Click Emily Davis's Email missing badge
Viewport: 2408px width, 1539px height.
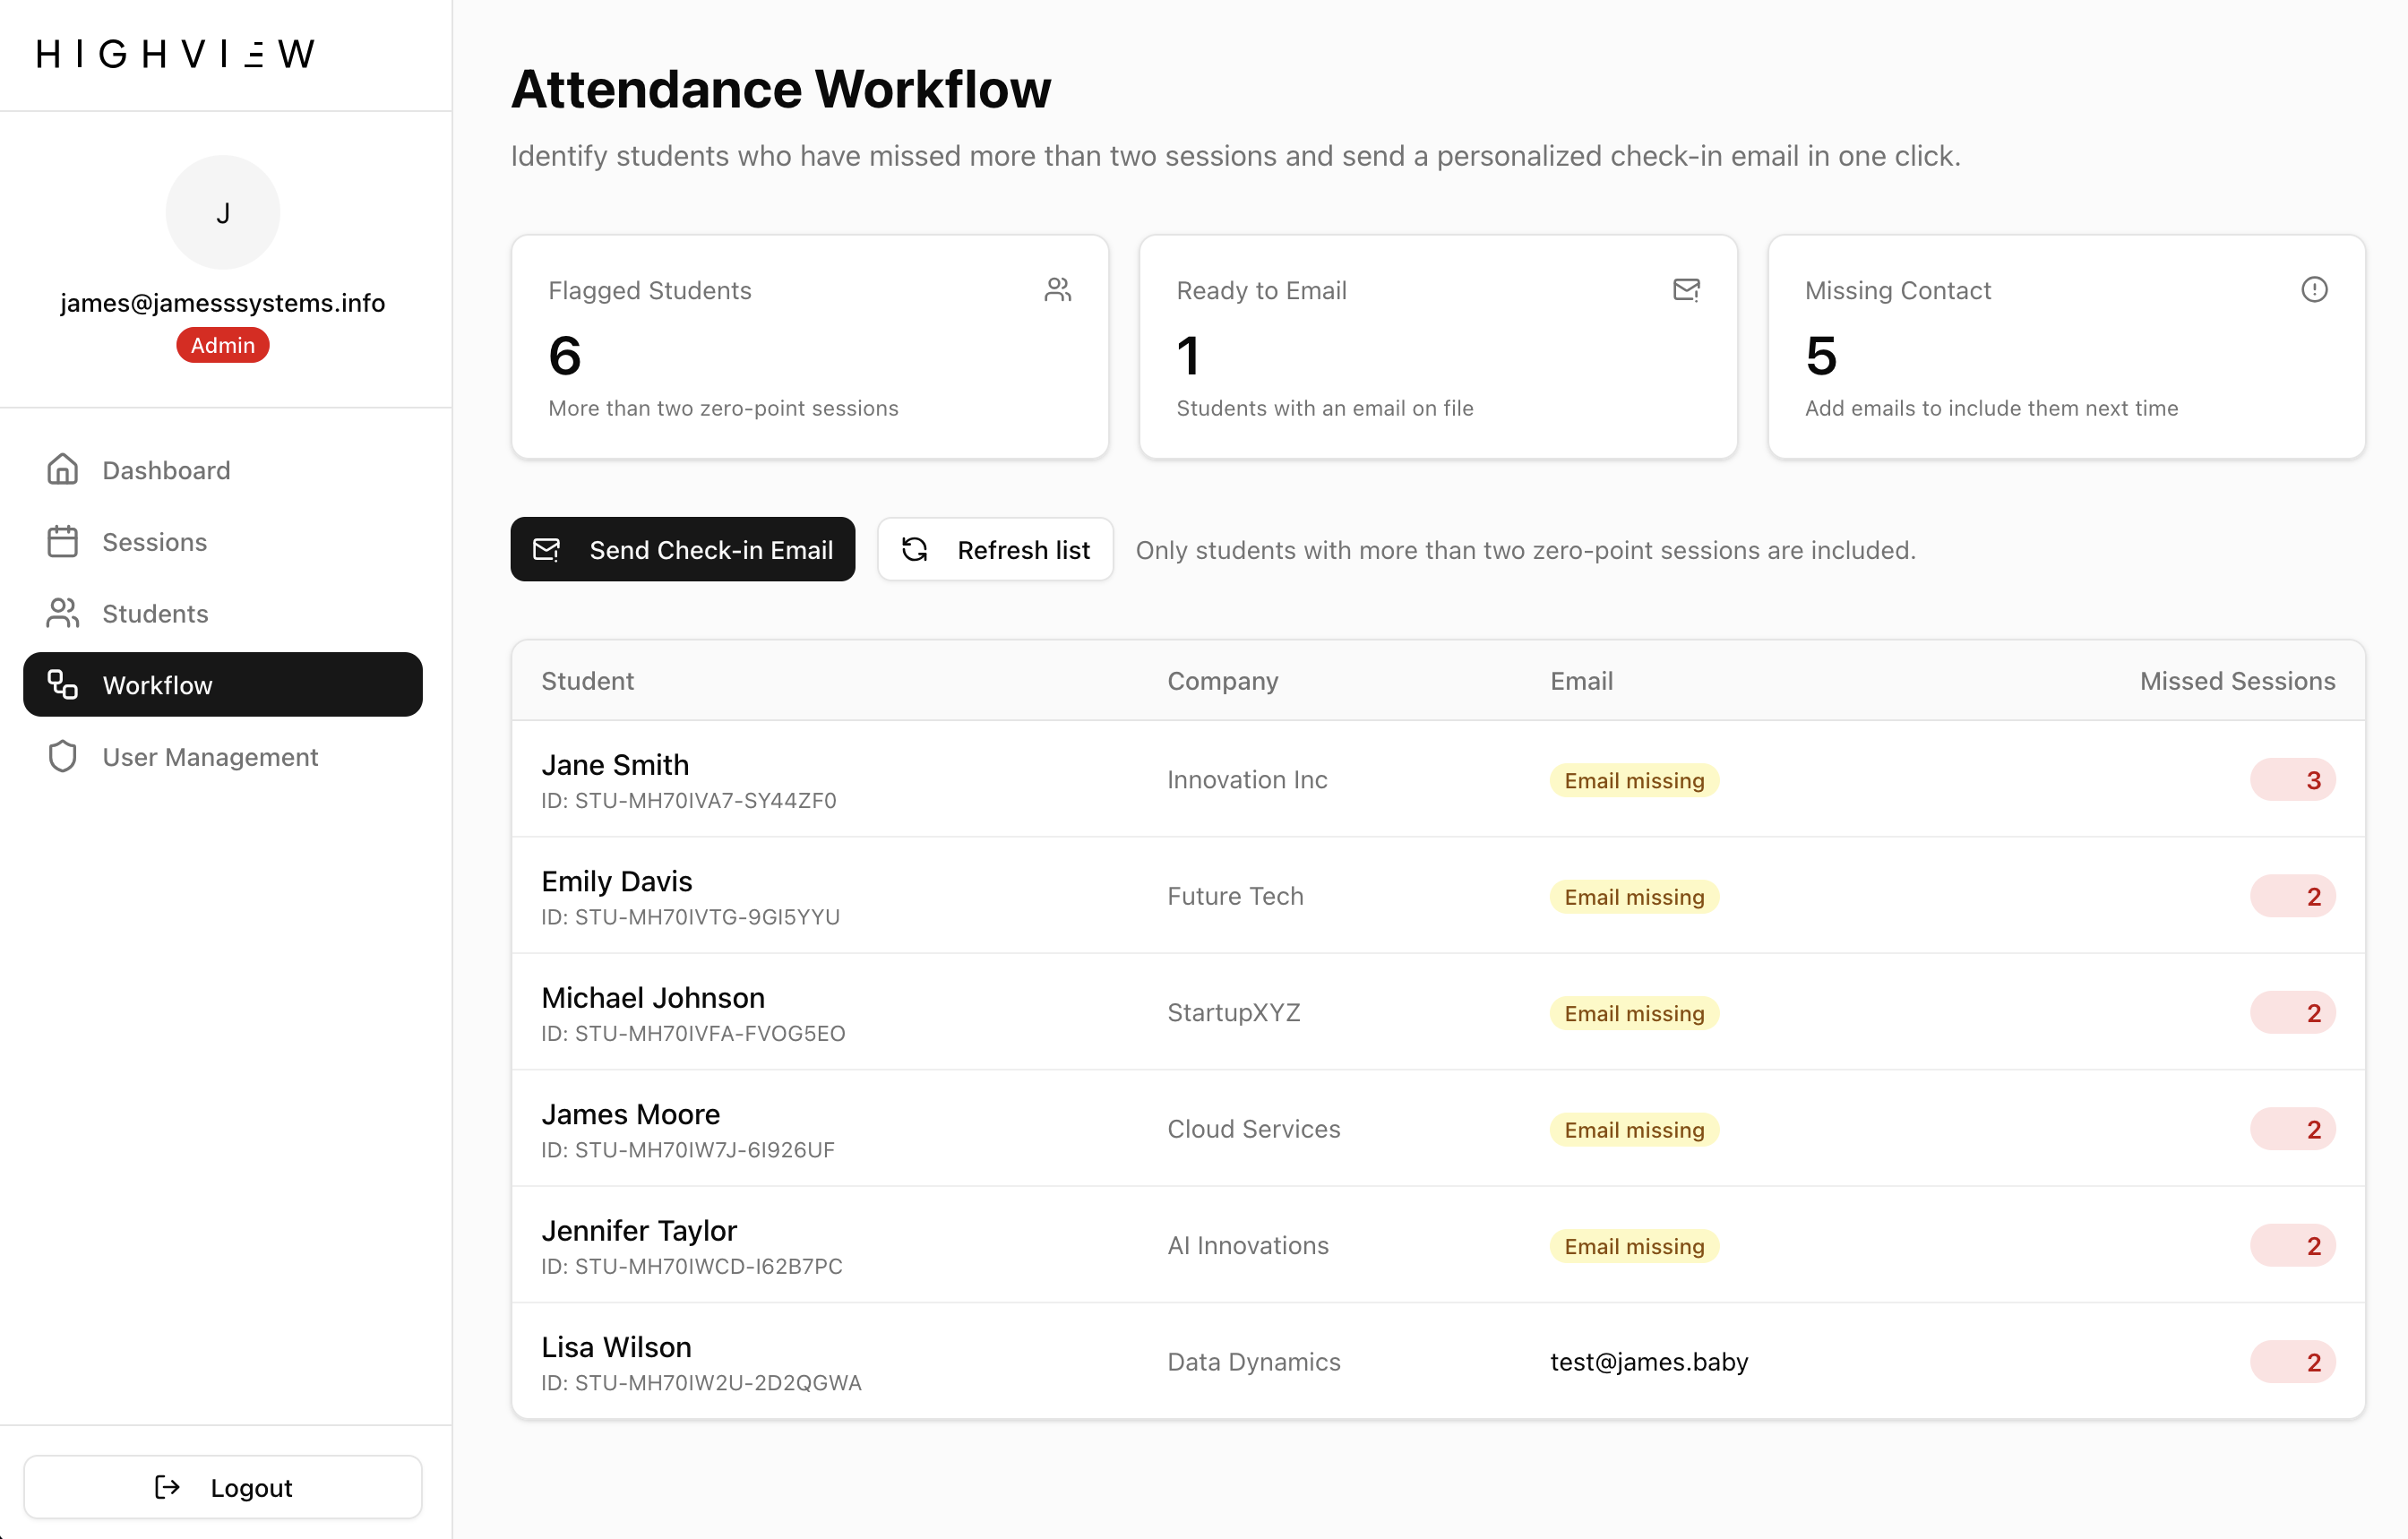pyautogui.click(x=1633, y=897)
